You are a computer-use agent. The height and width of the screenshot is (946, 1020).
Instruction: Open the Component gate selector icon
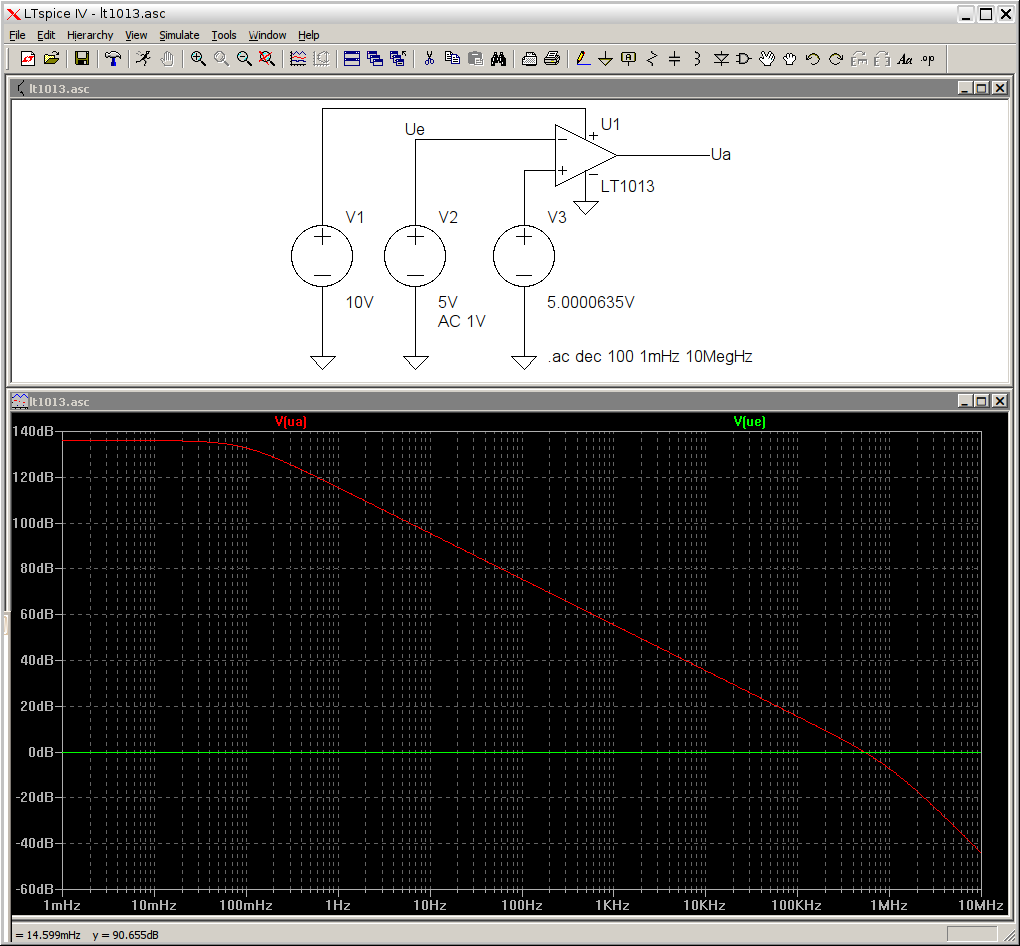(744, 59)
